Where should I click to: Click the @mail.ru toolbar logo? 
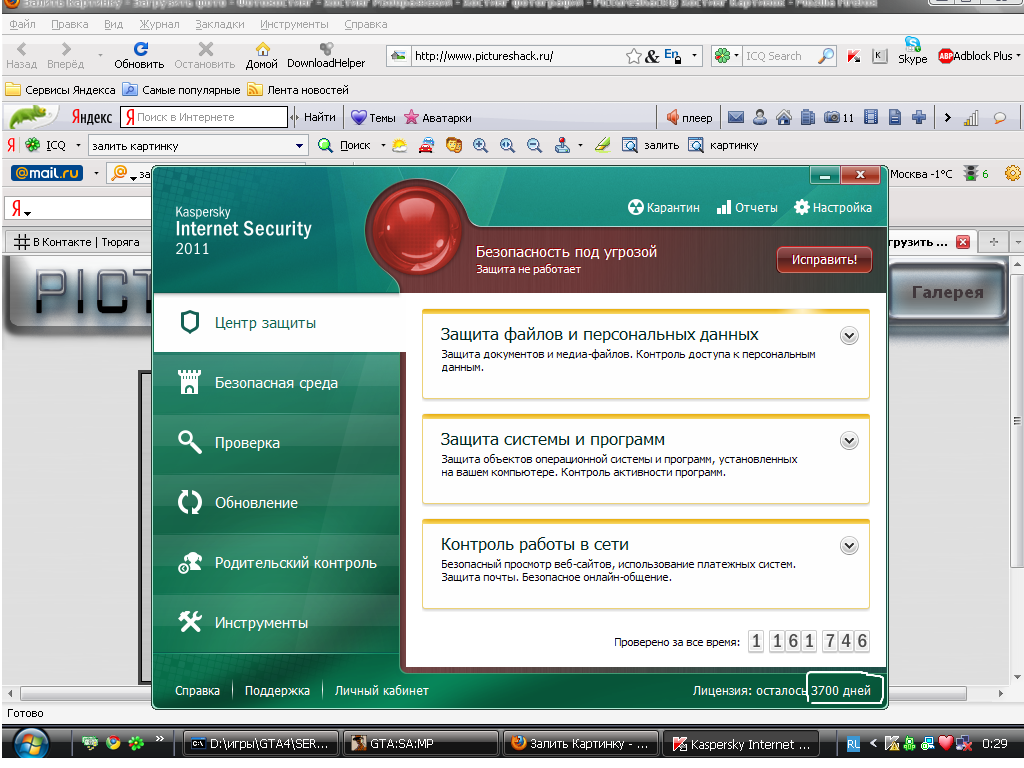(47, 173)
